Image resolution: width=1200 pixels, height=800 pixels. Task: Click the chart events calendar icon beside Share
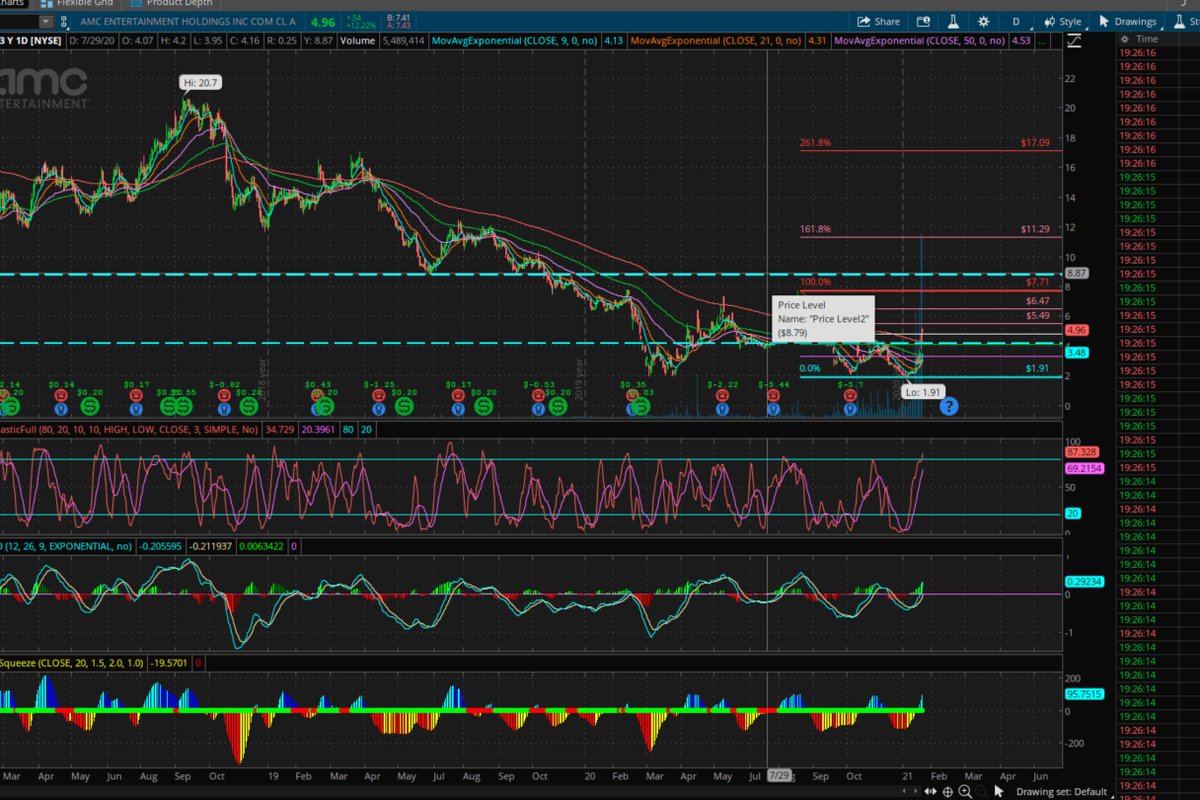click(924, 21)
